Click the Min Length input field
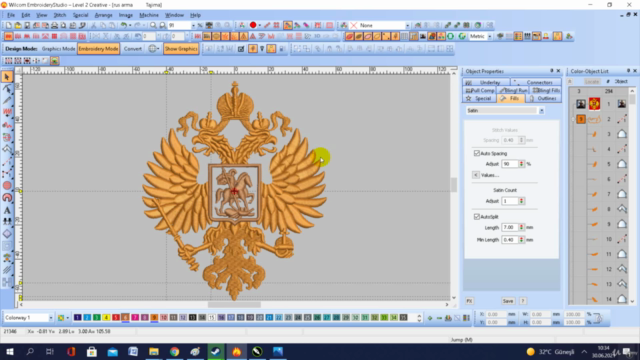This screenshot has width=640, height=360. (x=509, y=240)
